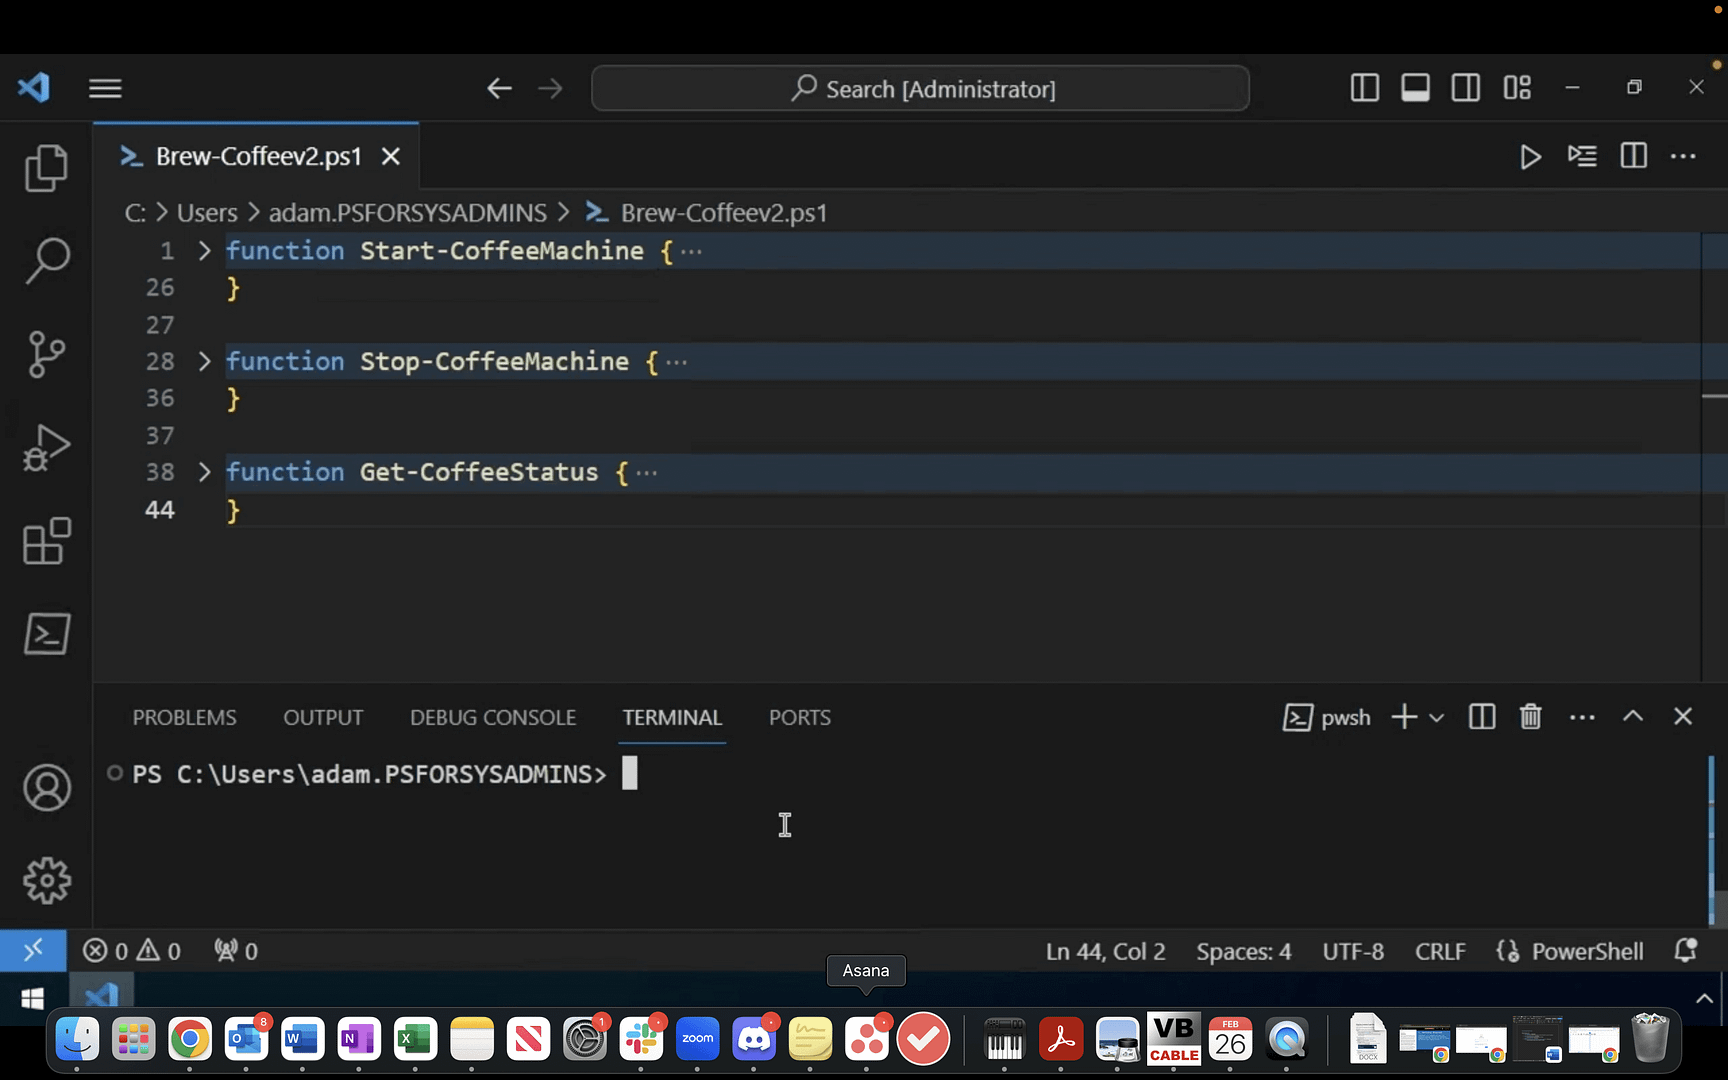Open the Extensions view
The width and height of the screenshot is (1728, 1080).
pos(46,541)
